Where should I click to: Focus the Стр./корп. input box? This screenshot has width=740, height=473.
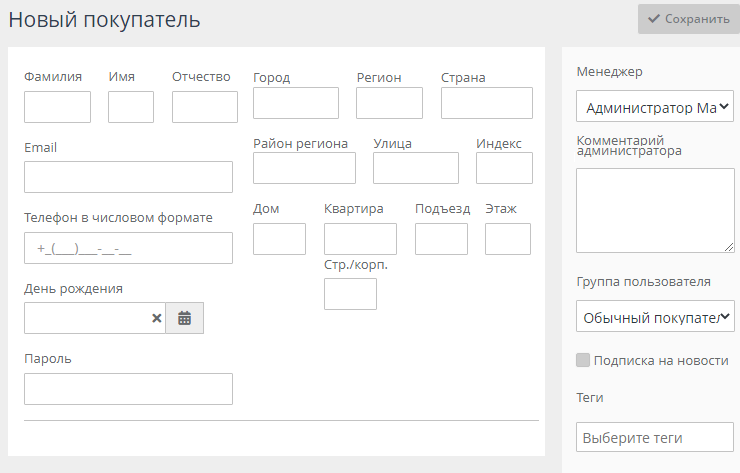(350, 294)
